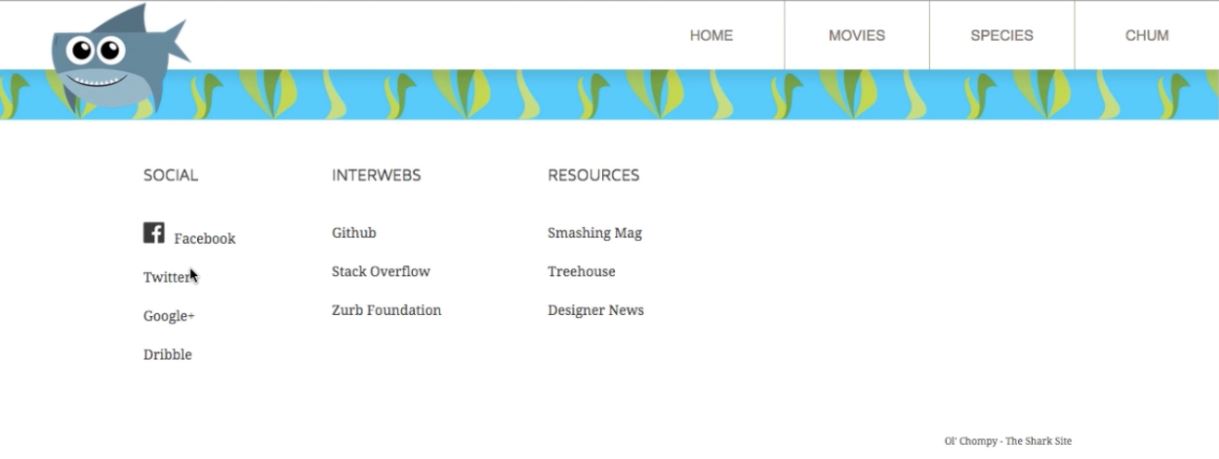The height and width of the screenshot is (459, 1219).
Task: Click the shark mascot logo
Action: (115, 58)
